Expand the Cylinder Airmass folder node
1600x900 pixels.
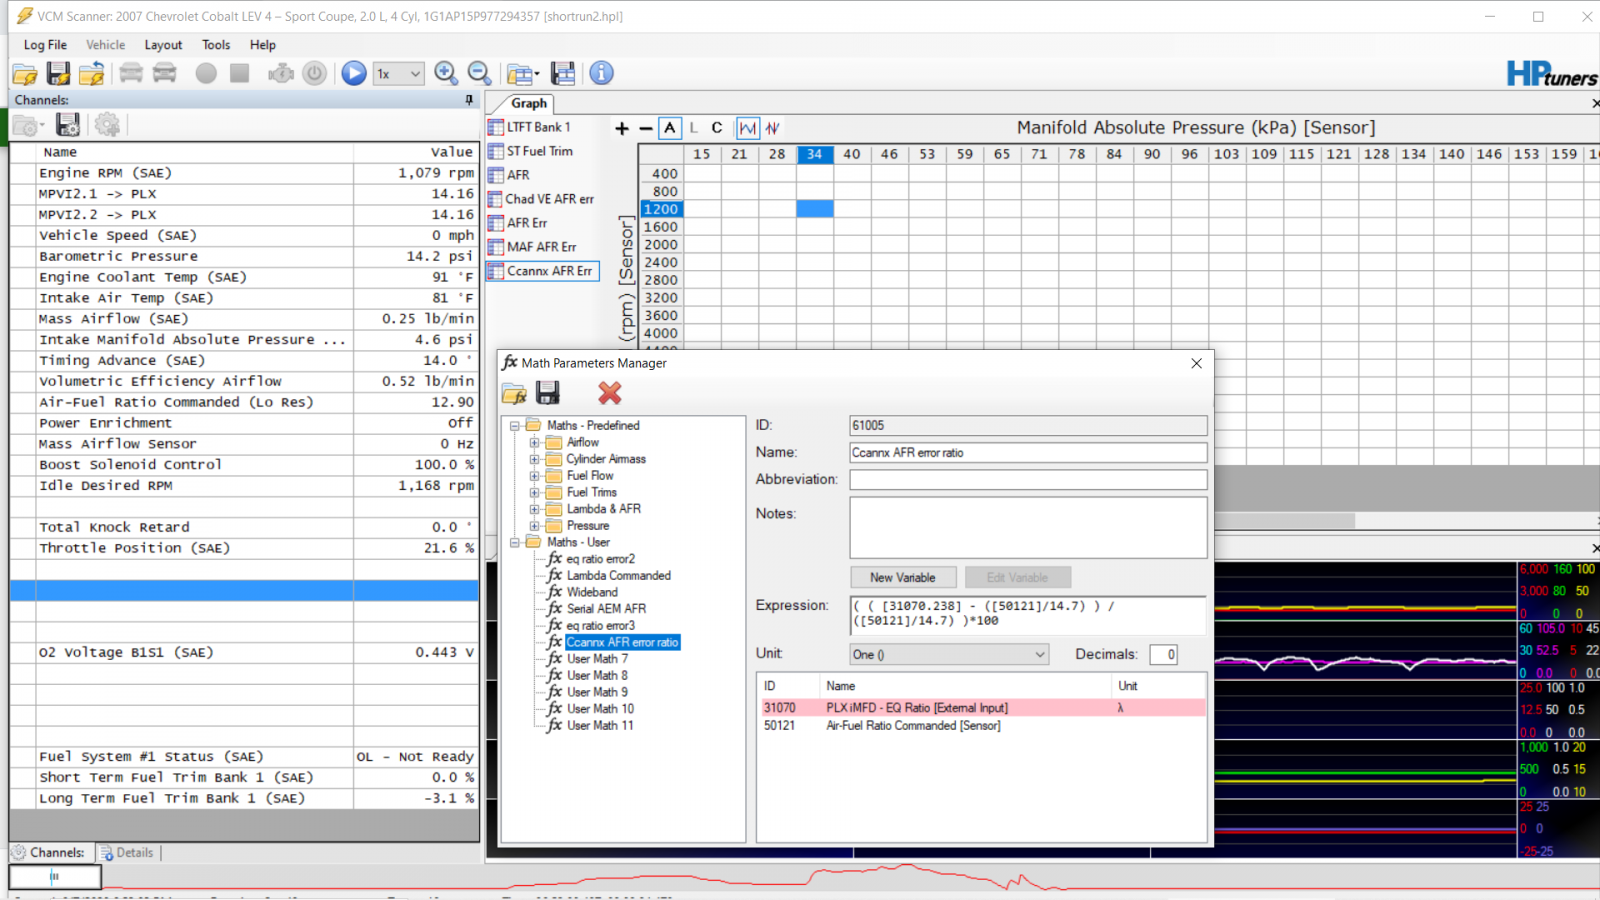[x=534, y=459]
